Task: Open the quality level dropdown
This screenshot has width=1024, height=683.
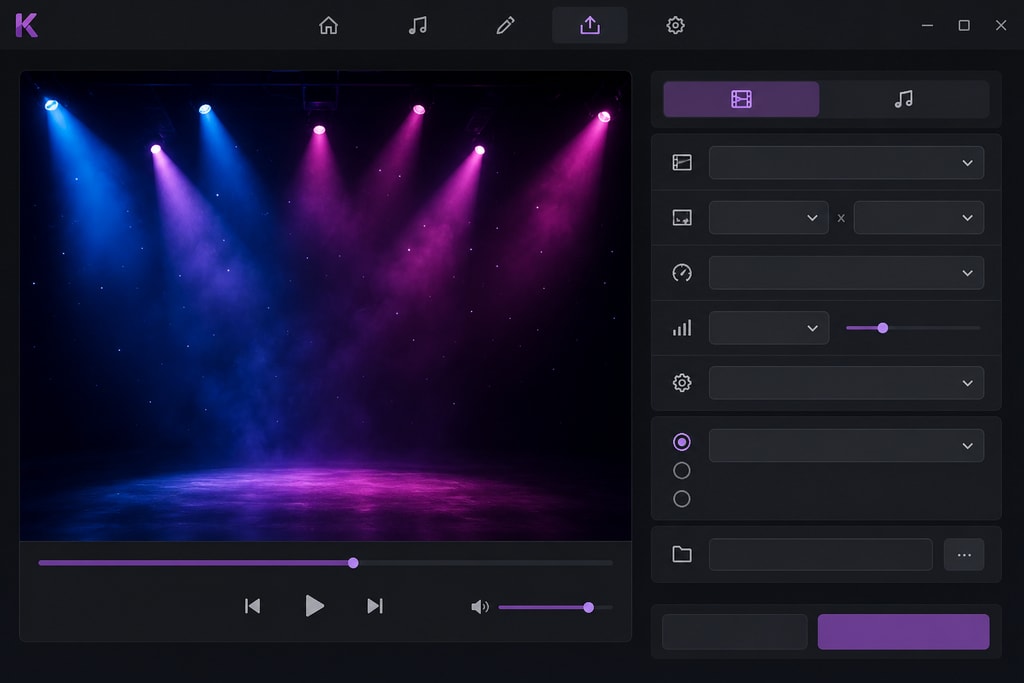Action: [769, 328]
